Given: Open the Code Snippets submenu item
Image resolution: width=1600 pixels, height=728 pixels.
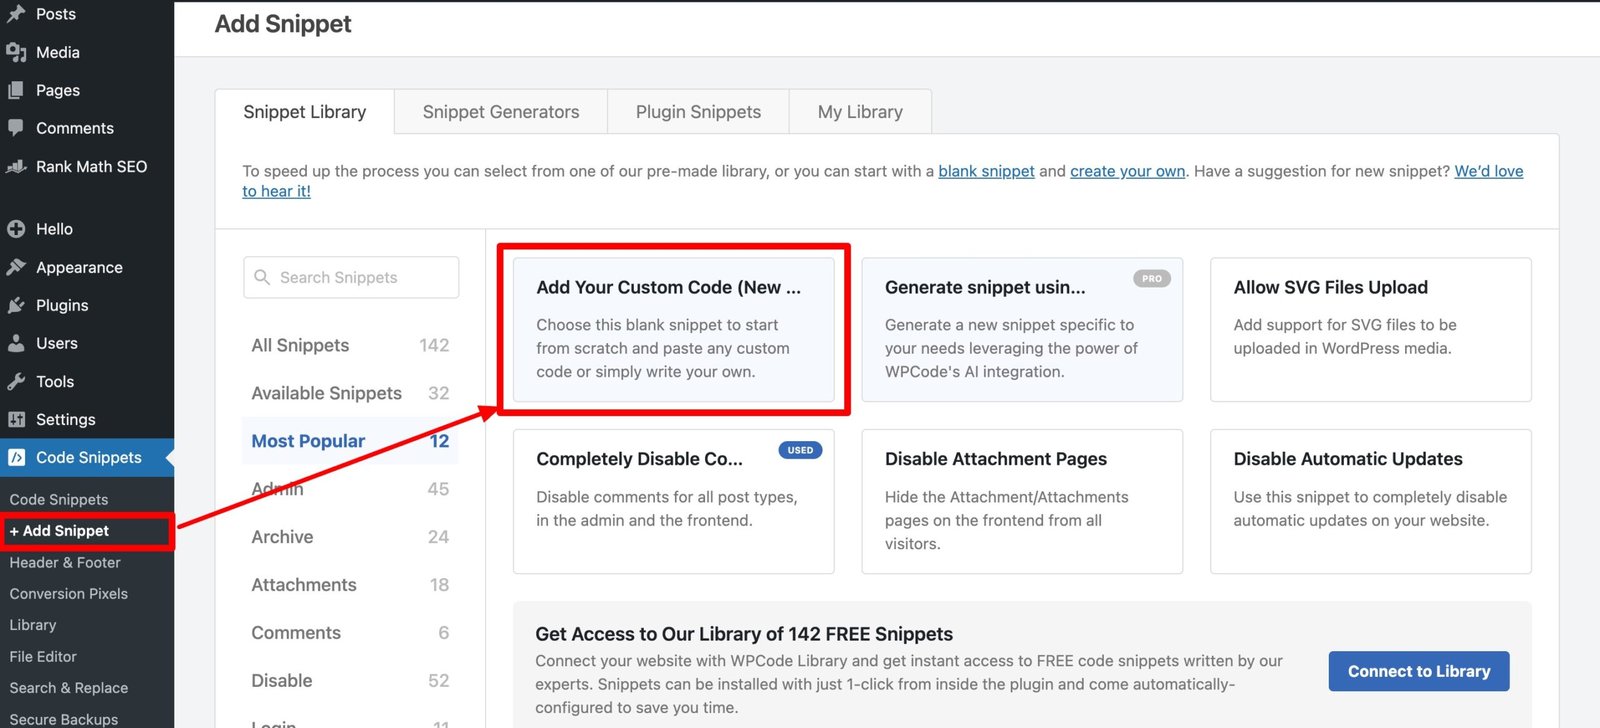Looking at the screenshot, I should [58, 499].
